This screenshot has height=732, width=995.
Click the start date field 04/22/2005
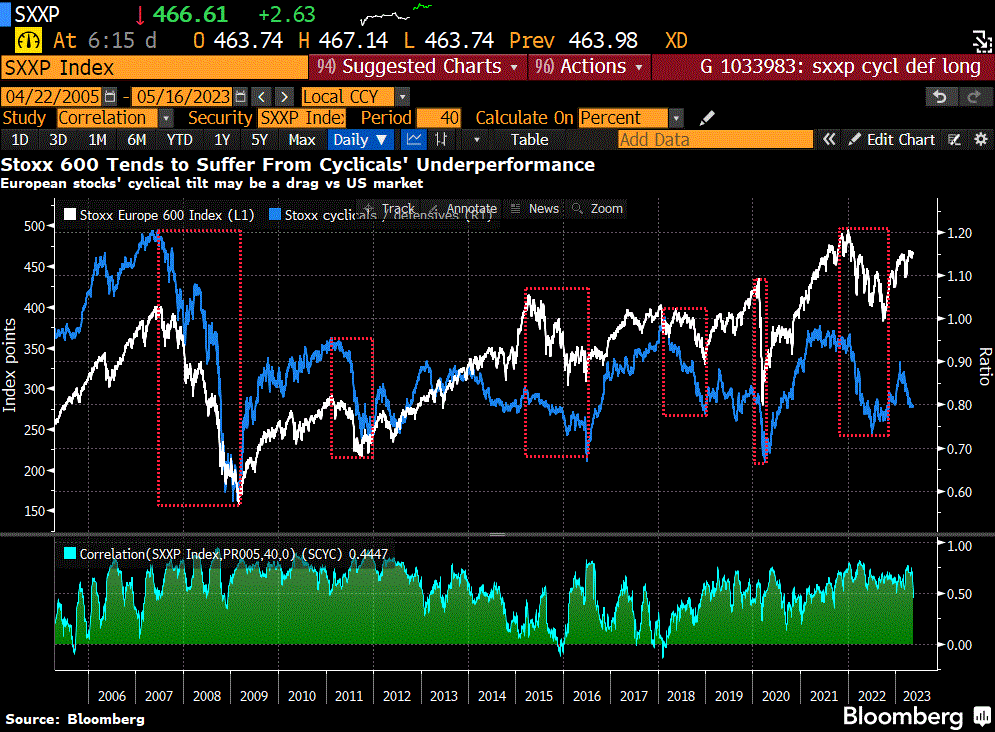[52, 96]
